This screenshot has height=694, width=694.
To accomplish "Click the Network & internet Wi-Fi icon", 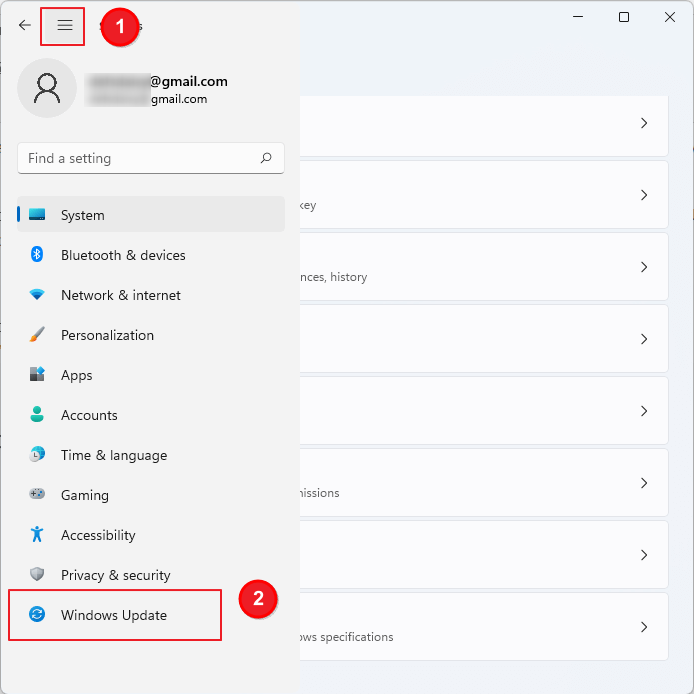I will click(37, 295).
